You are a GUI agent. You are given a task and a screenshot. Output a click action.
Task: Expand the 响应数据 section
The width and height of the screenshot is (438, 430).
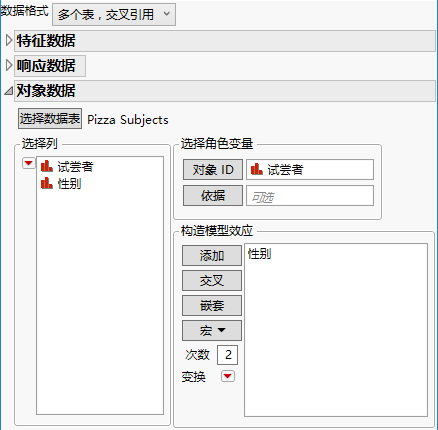9,65
